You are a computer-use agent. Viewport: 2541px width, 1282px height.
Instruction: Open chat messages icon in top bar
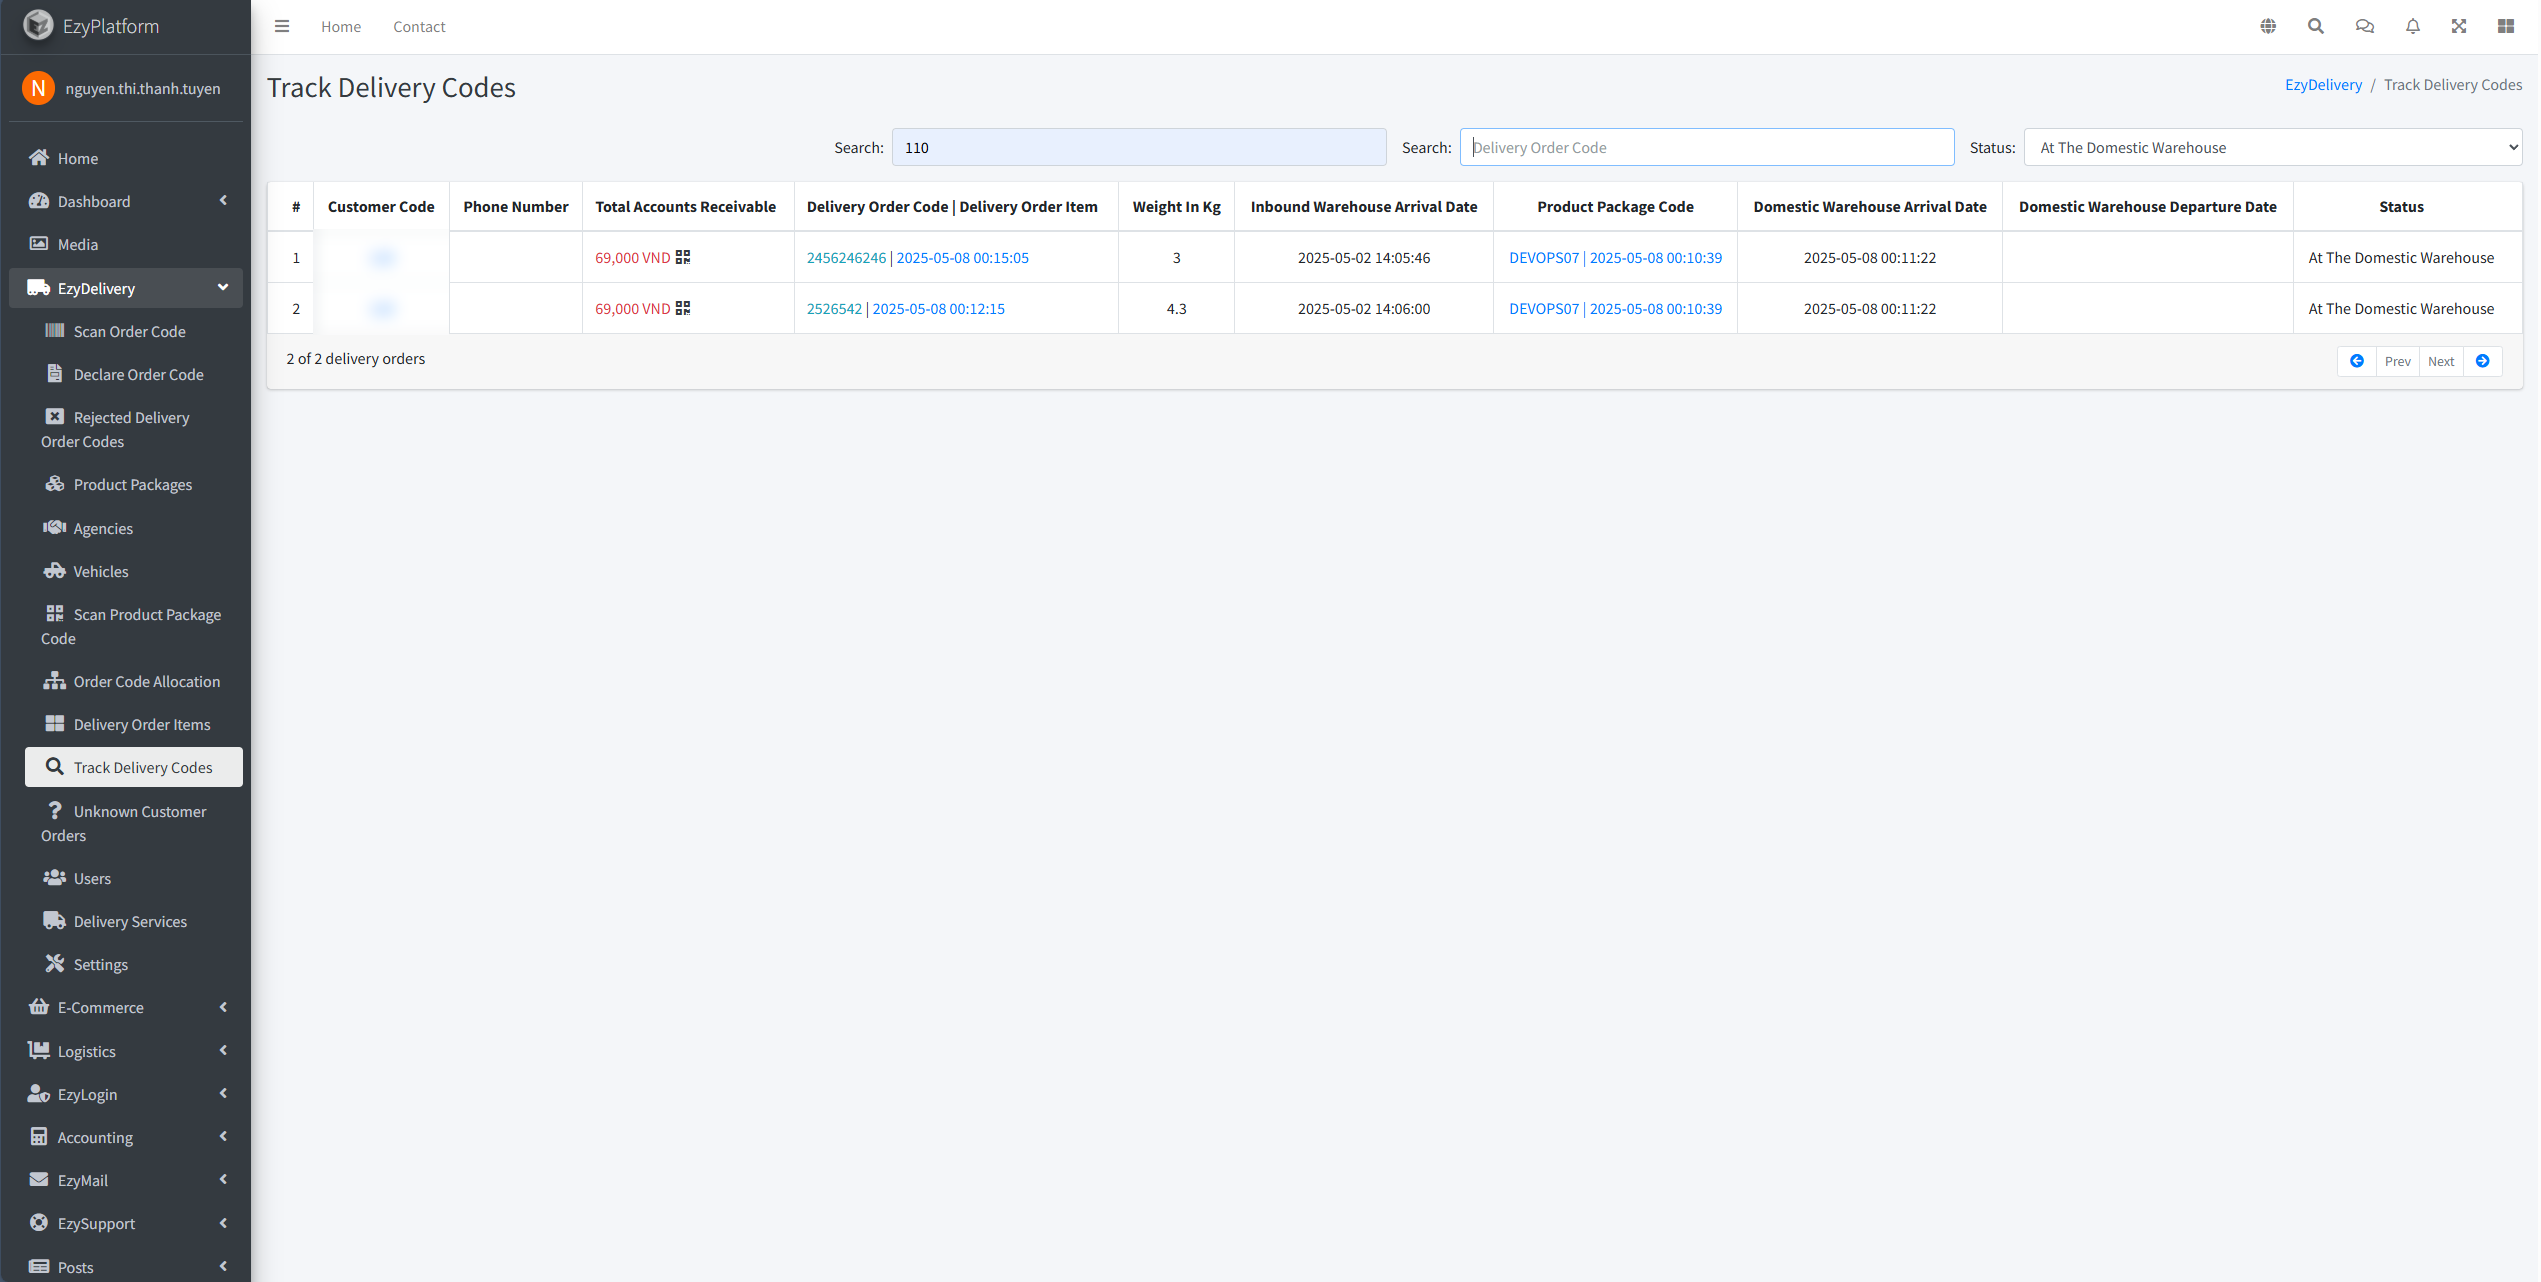coord(2365,27)
